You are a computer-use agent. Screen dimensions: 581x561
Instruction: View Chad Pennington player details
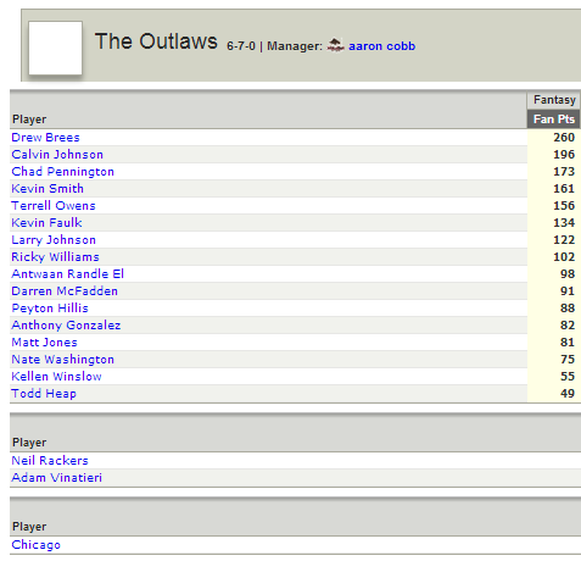[63, 172]
